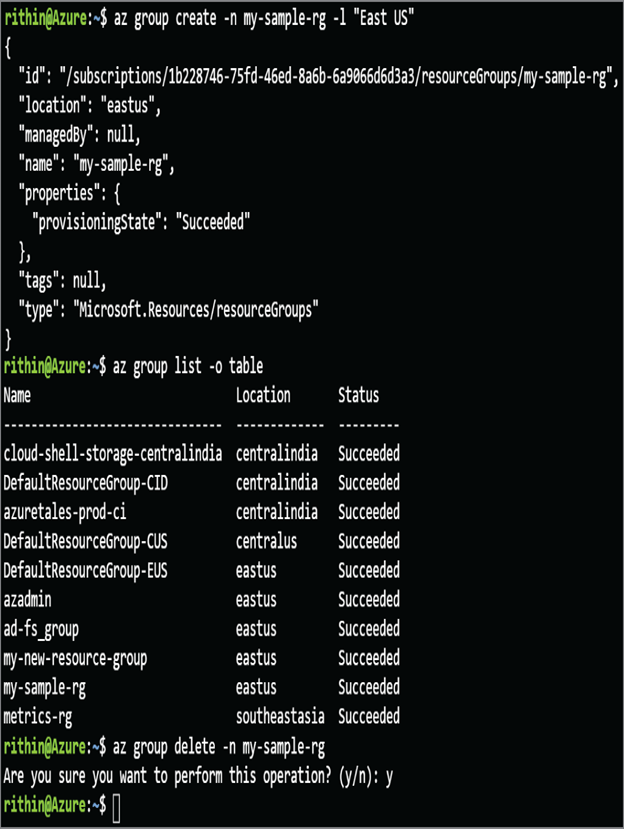This screenshot has height=829, width=624.
Task: Click the Location column header
Action: coord(263,395)
